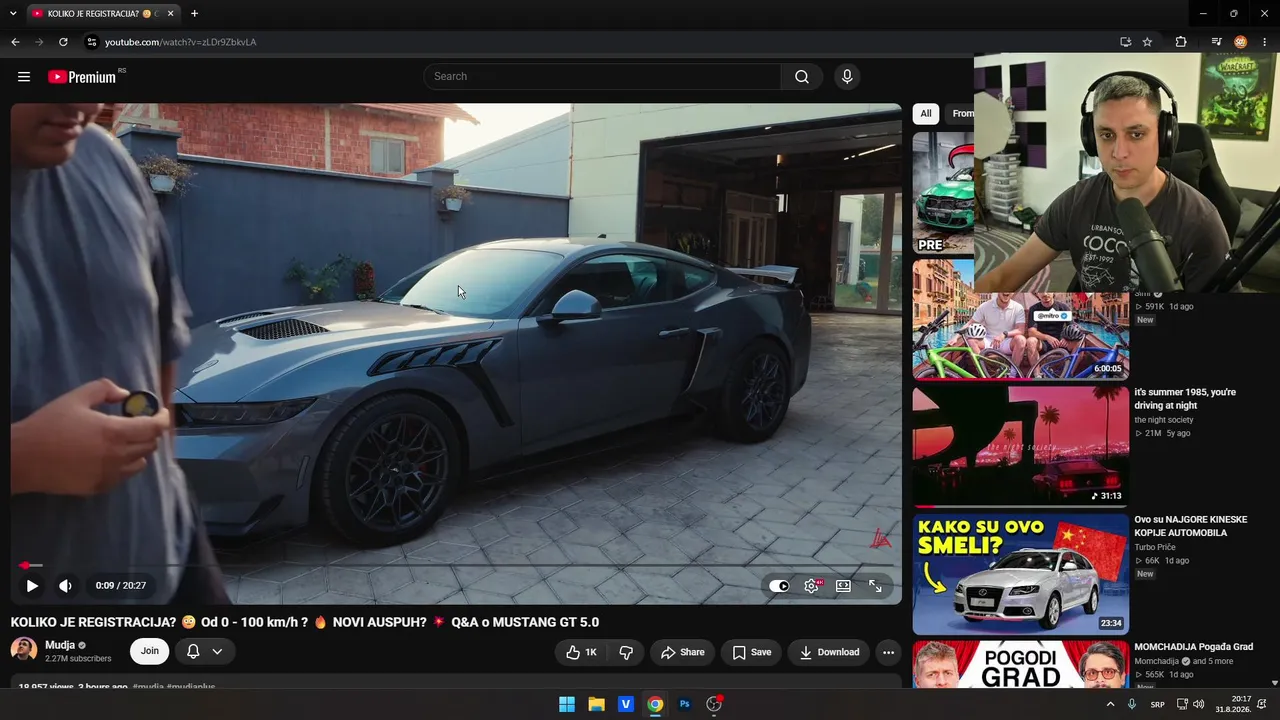
Task: Toggle the autoplay switch
Action: pyautogui.click(x=779, y=586)
